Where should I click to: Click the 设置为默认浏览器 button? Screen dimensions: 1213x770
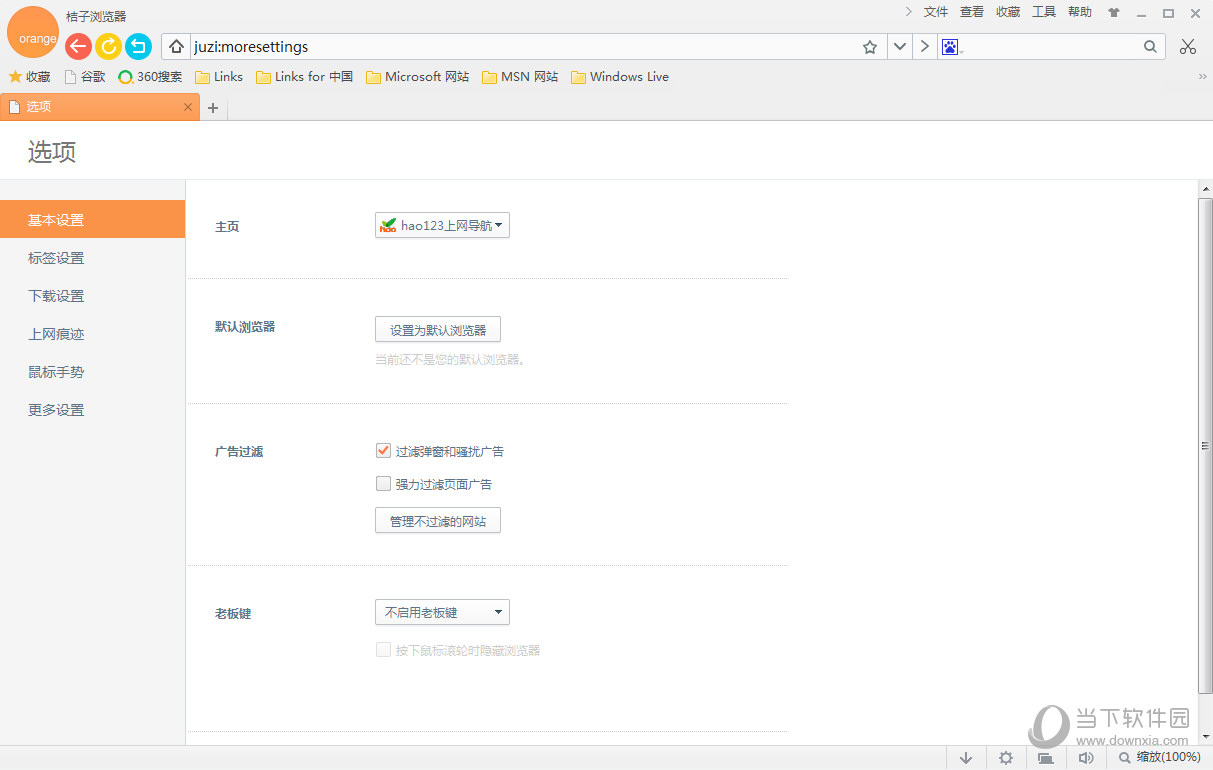[437, 330]
